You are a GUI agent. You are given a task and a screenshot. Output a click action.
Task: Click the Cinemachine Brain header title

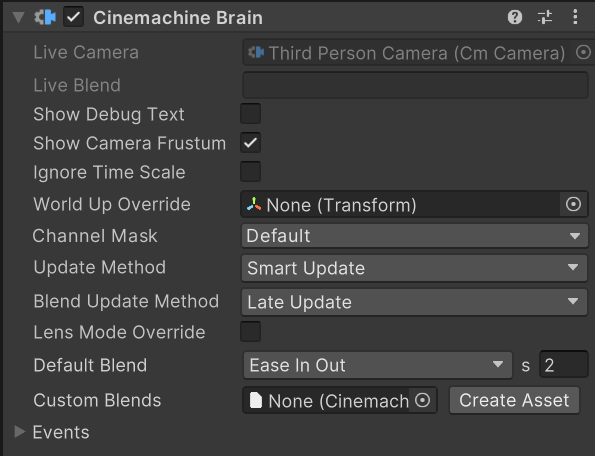point(178,18)
